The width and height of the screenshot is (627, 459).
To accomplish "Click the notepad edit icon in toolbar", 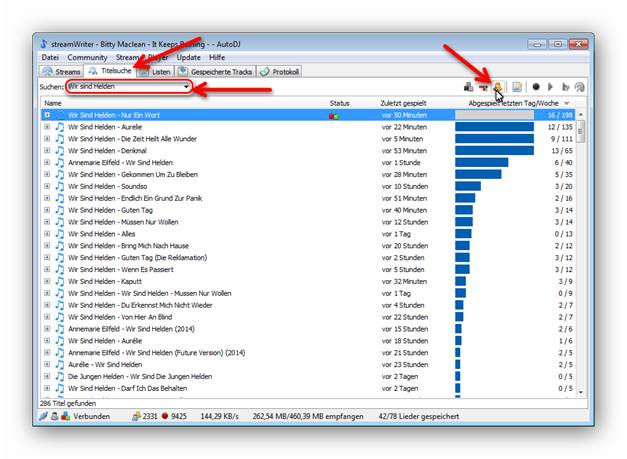I will pyautogui.click(x=517, y=86).
